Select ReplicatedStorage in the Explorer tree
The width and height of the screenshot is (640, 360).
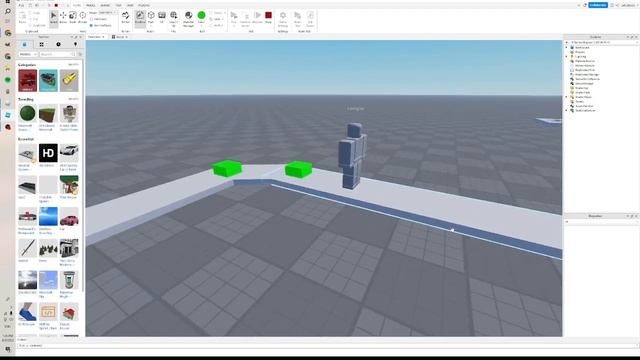587,74
